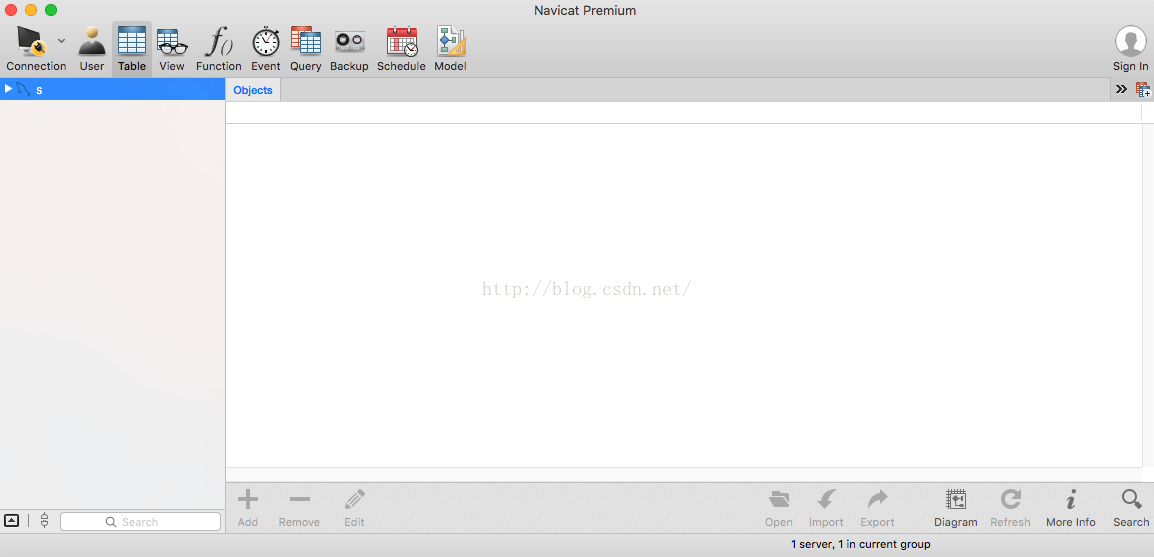
Task: Select the 's' connection row
Action: click(113, 89)
